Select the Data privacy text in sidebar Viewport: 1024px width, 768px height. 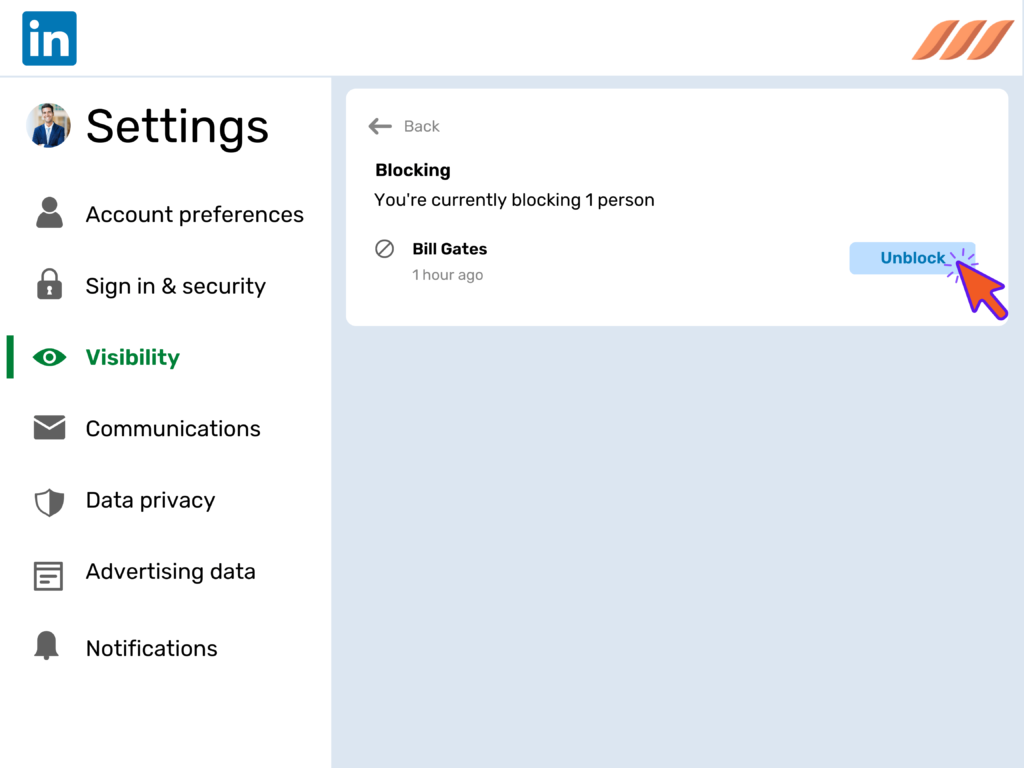150,500
